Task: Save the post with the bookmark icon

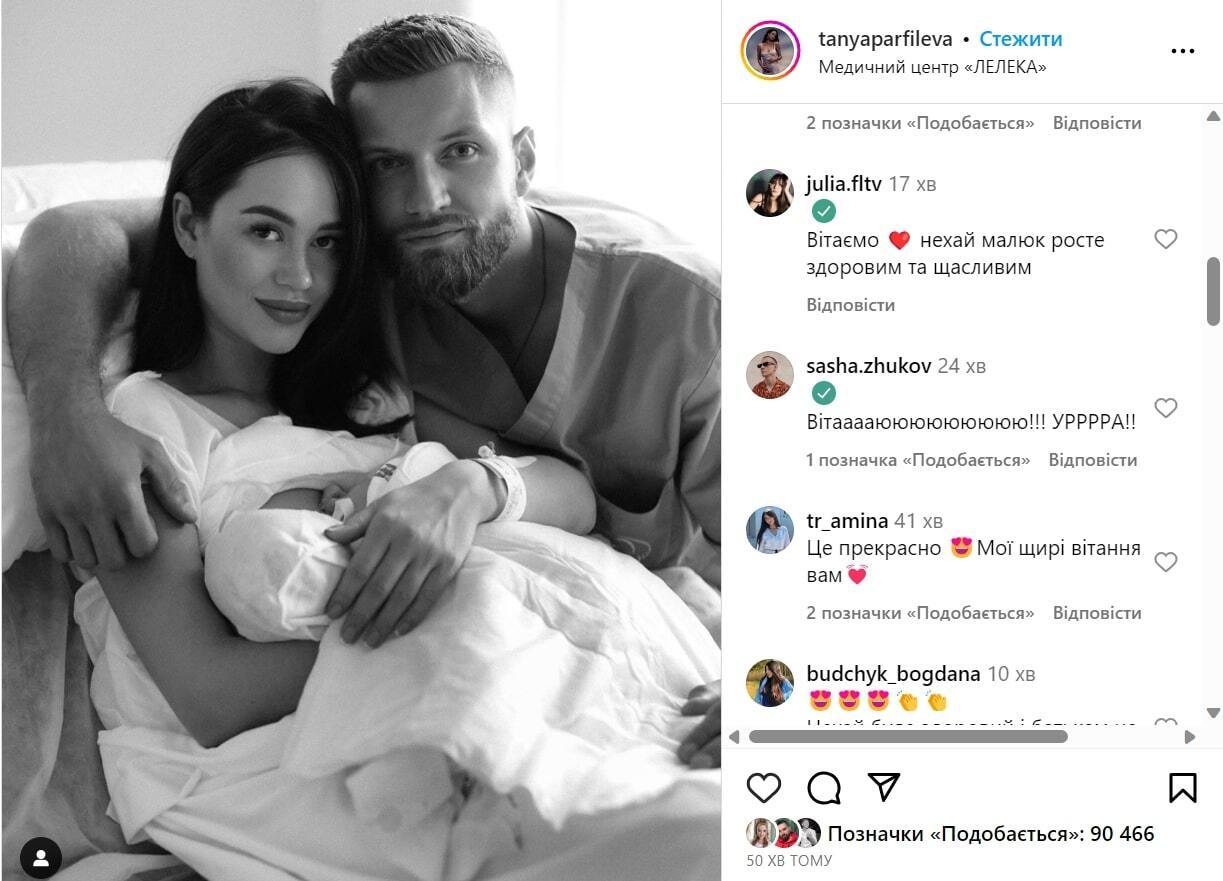Action: [x=1183, y=788]
